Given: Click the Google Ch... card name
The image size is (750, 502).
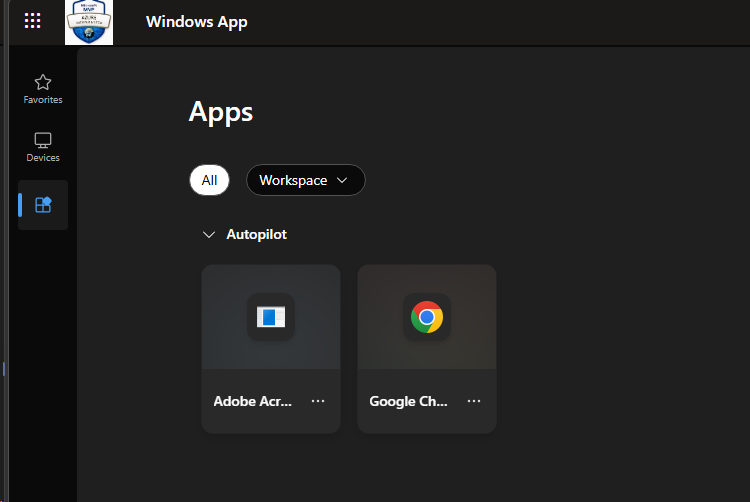Looking at the screenshot, I should pyautogui.click(x=409, y=401).
